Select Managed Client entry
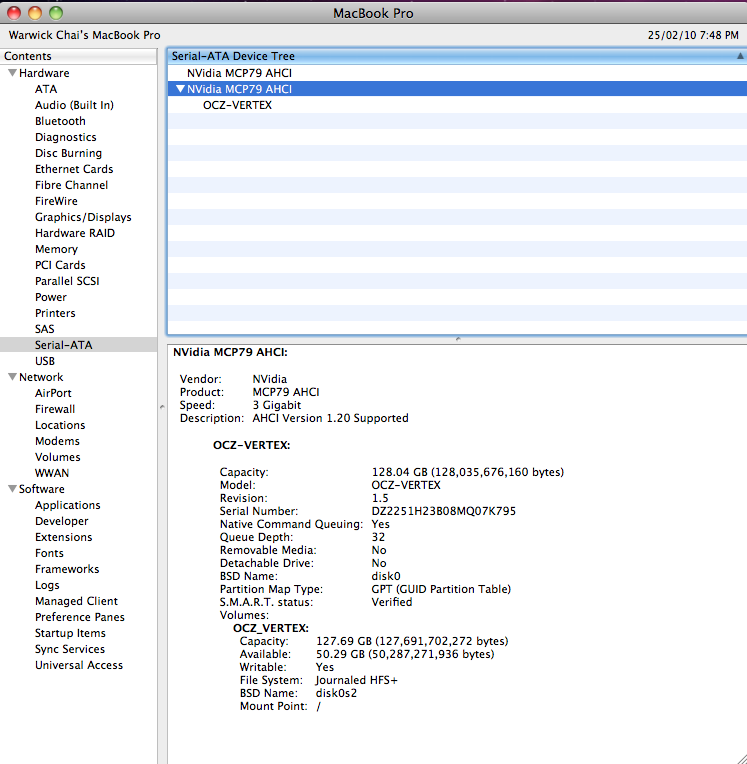 pyautogui.click(x=76, y=601)
